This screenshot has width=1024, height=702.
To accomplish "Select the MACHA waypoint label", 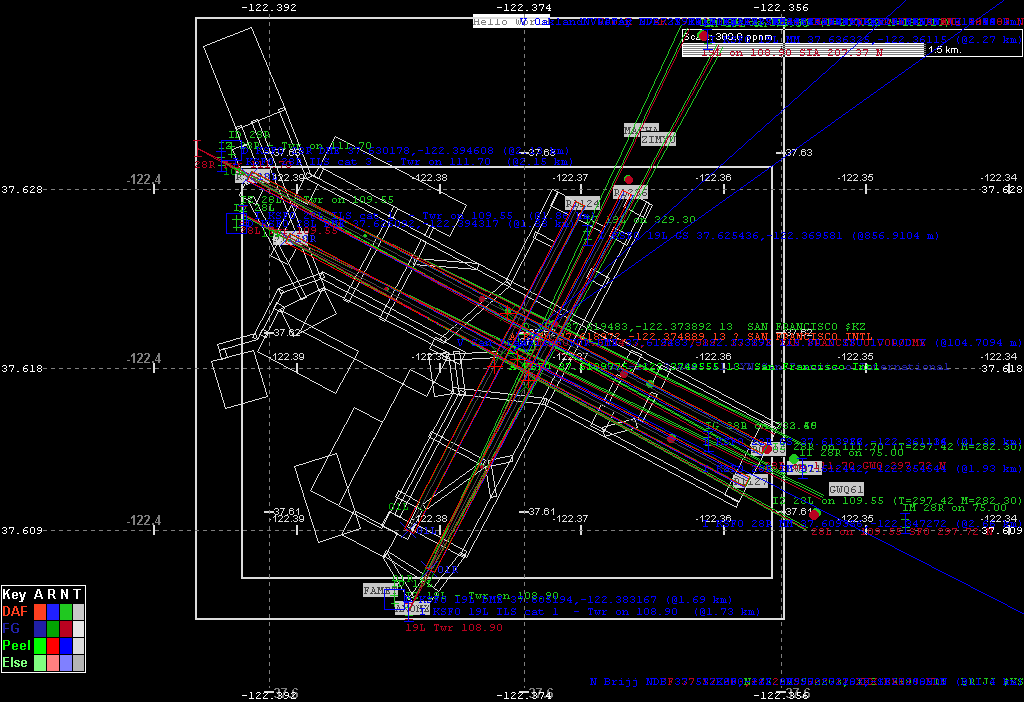I will (x=641, y=130).
